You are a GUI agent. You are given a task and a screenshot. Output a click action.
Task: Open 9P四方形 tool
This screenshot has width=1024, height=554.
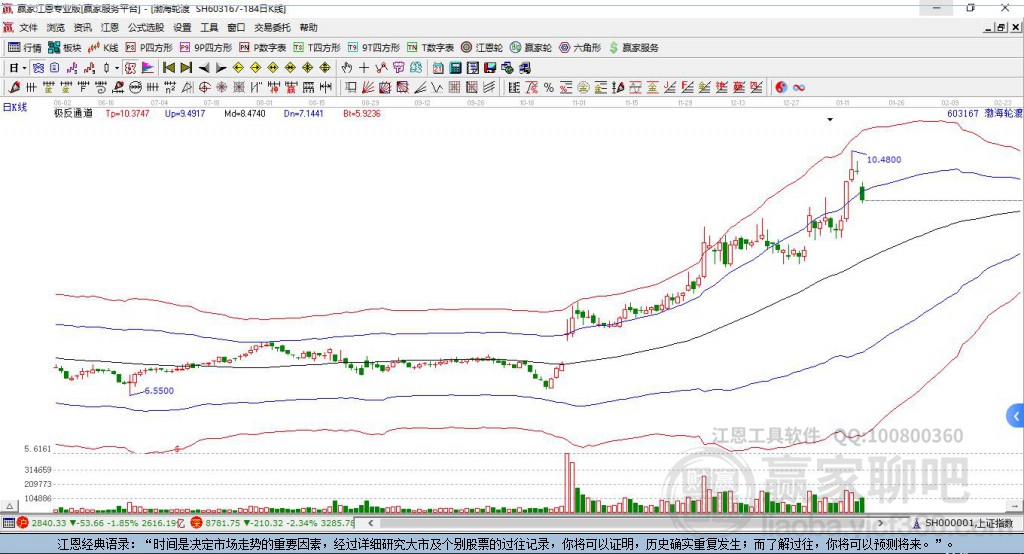click(206, 48)
